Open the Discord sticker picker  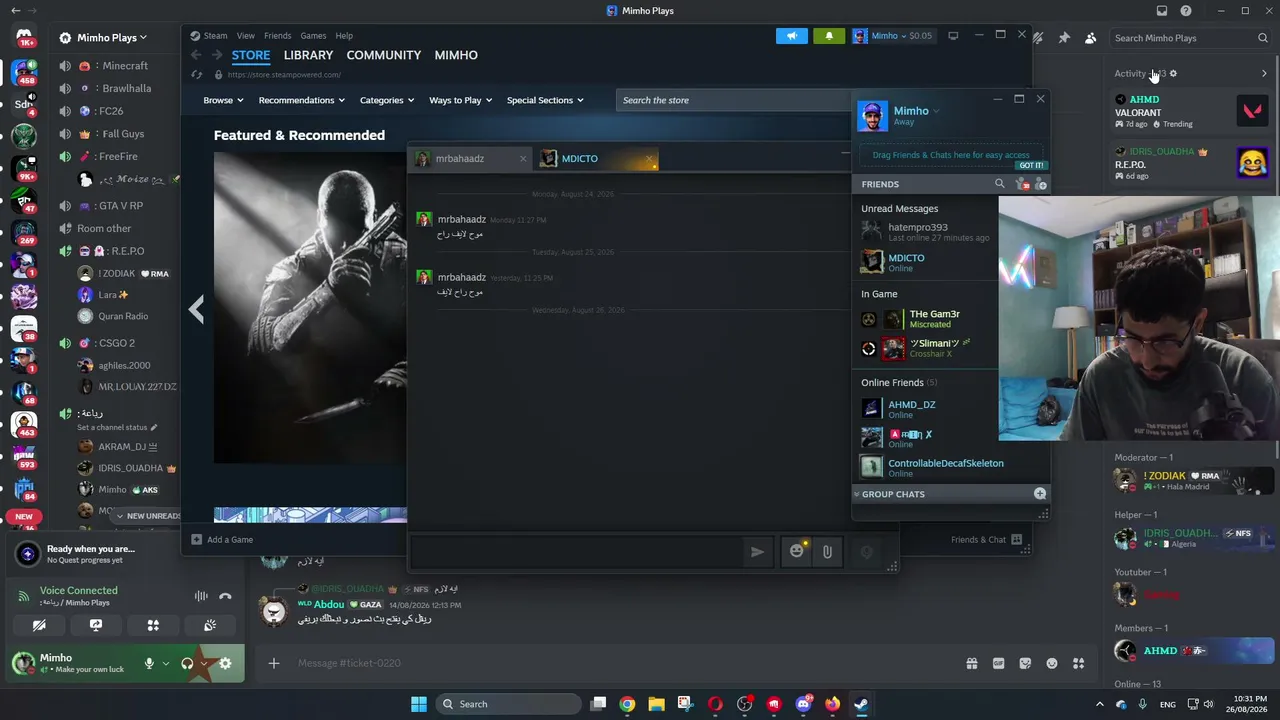click(1025, 663)
